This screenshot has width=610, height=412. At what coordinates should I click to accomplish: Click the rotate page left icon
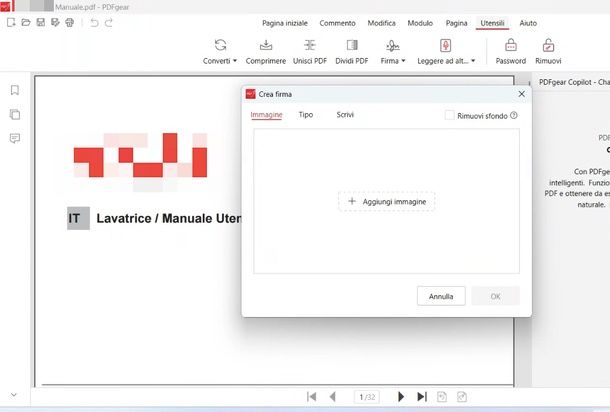[442, 397]
